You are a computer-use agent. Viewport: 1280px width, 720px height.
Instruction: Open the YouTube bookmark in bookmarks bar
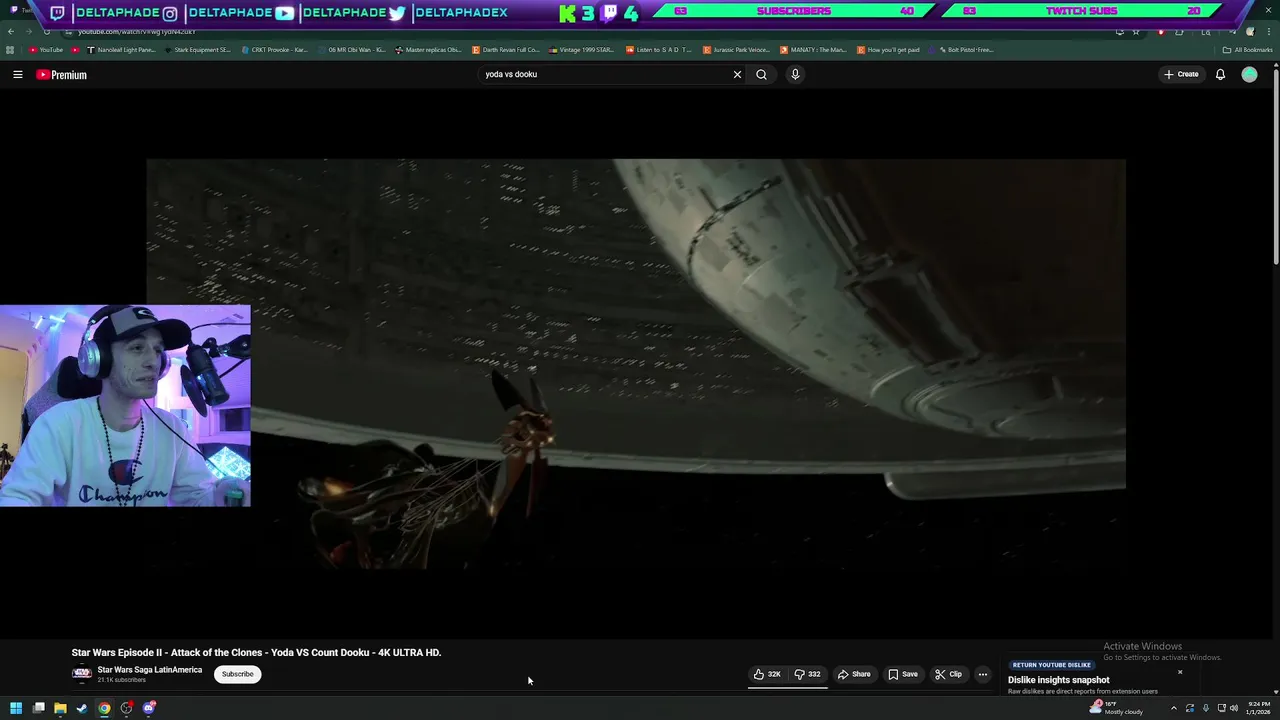(46, 50)
